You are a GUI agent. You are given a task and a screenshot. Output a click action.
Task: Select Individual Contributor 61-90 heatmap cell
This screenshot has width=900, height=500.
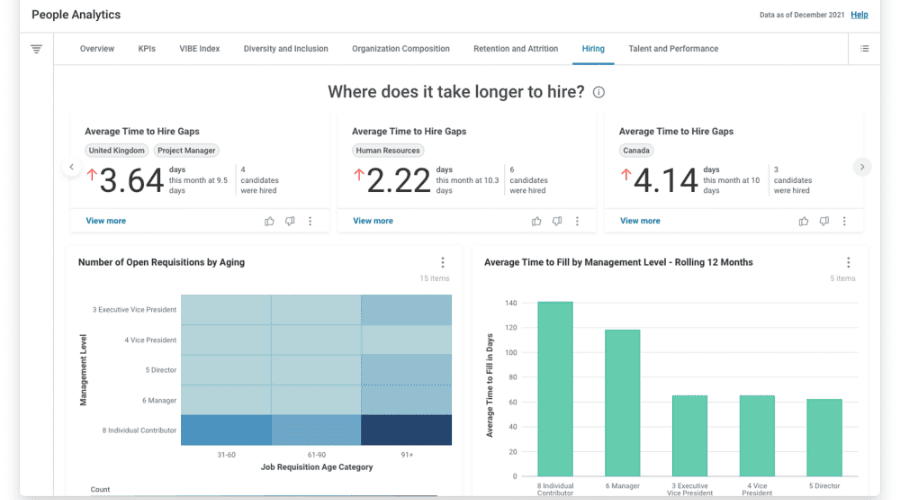(x=316, y=430)
